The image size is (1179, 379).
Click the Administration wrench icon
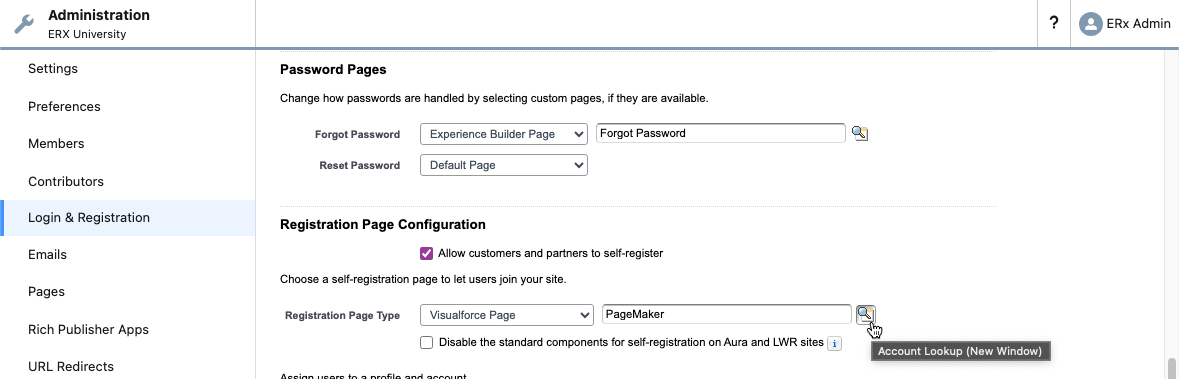[24, 25]
